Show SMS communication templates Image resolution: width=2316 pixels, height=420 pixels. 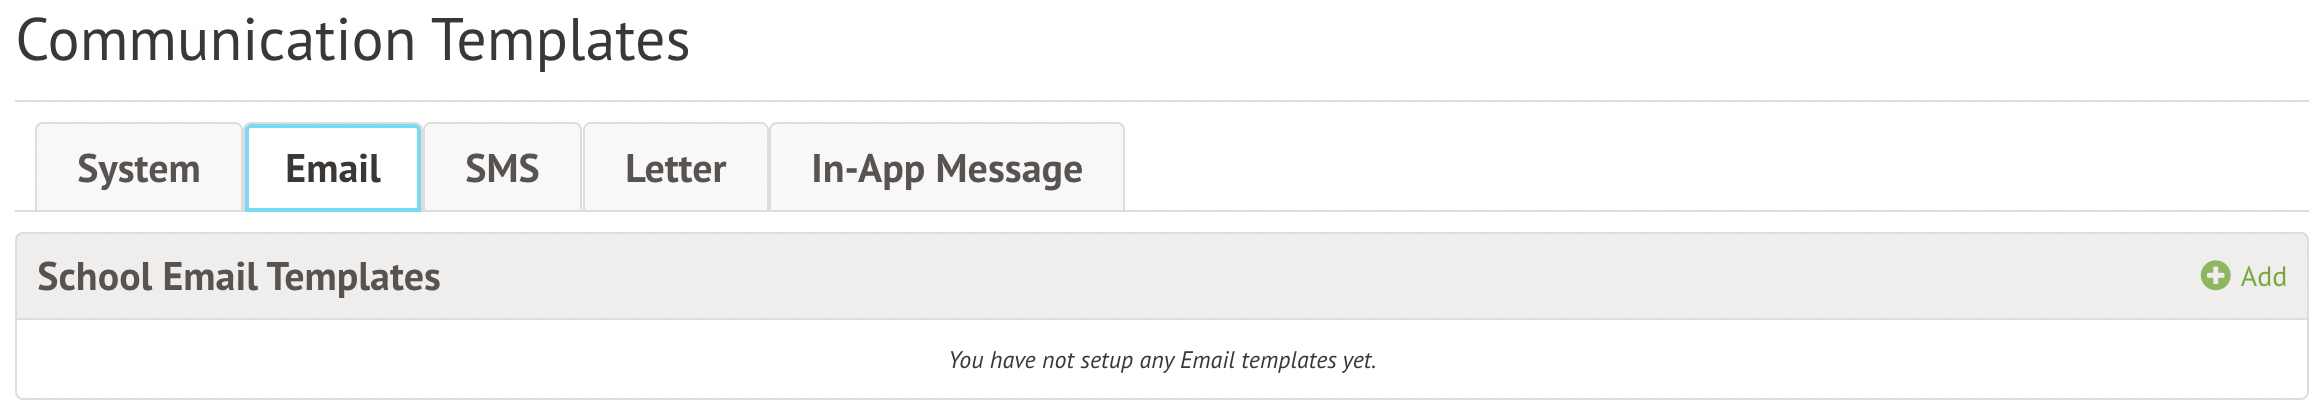point(502,169)
